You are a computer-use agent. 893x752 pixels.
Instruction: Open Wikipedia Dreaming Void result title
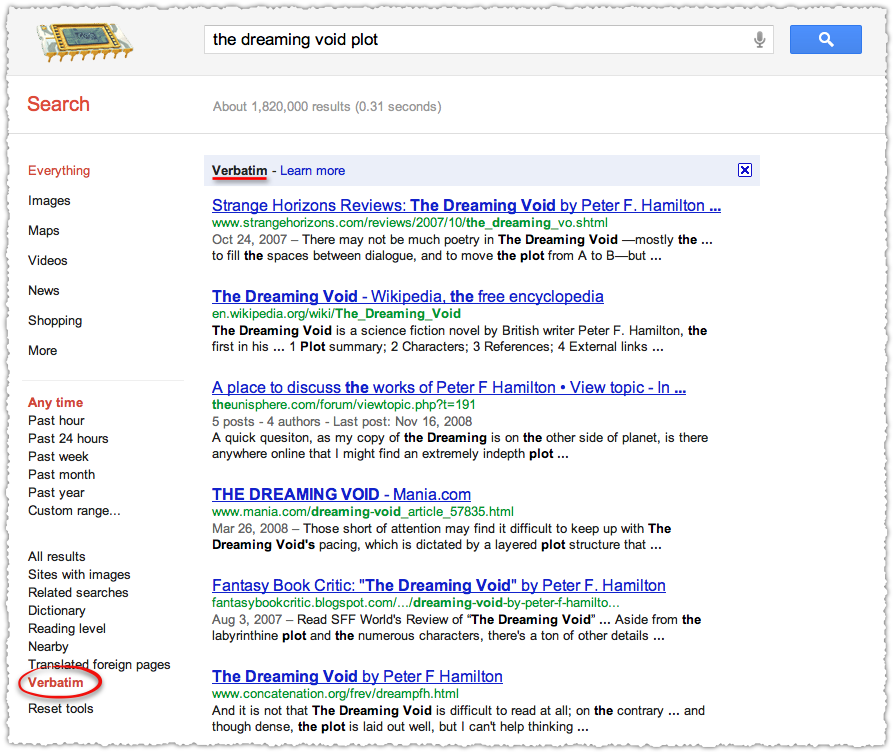tap(408, 296)
